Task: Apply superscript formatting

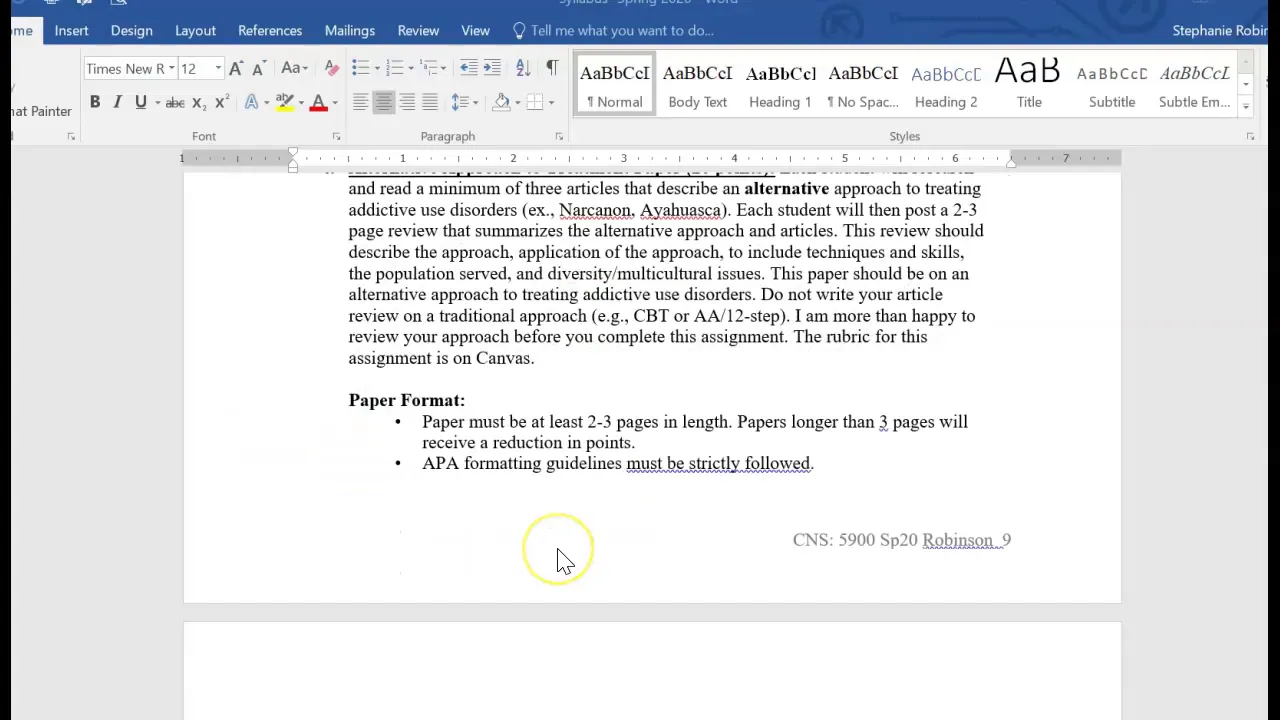Action: pos(221,102)
